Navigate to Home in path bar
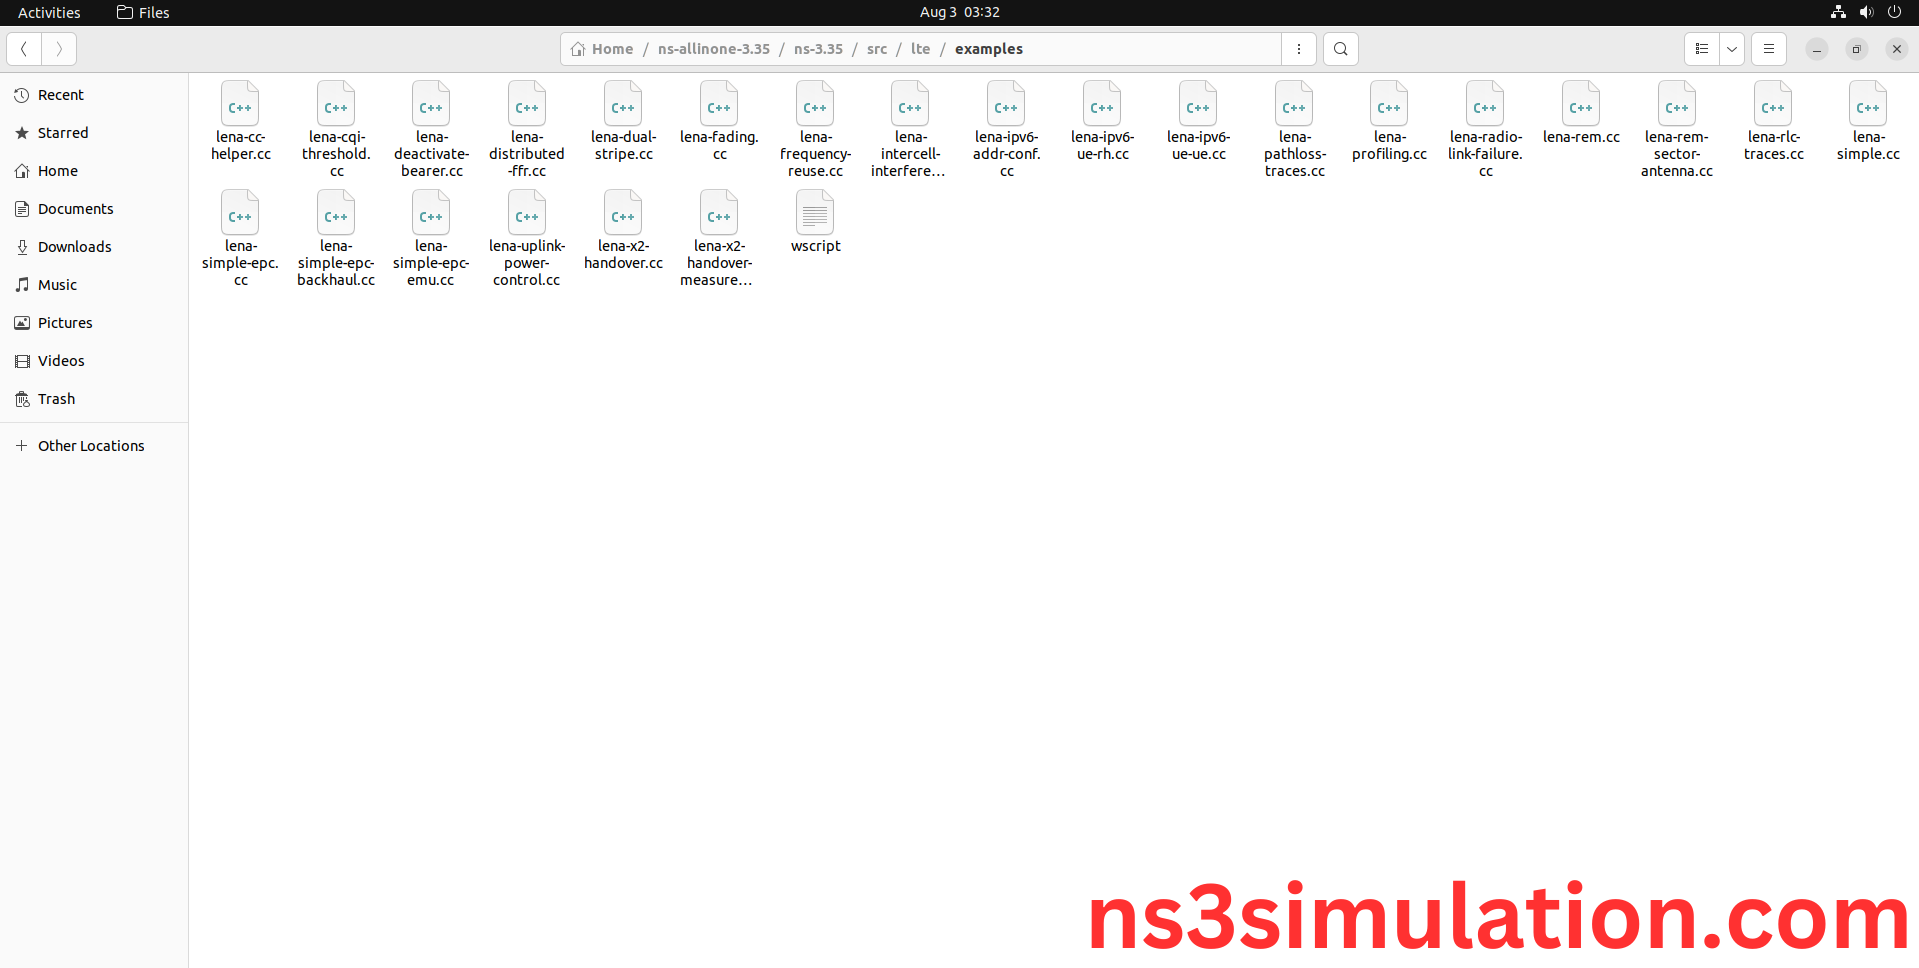 [x=603, y=49]
